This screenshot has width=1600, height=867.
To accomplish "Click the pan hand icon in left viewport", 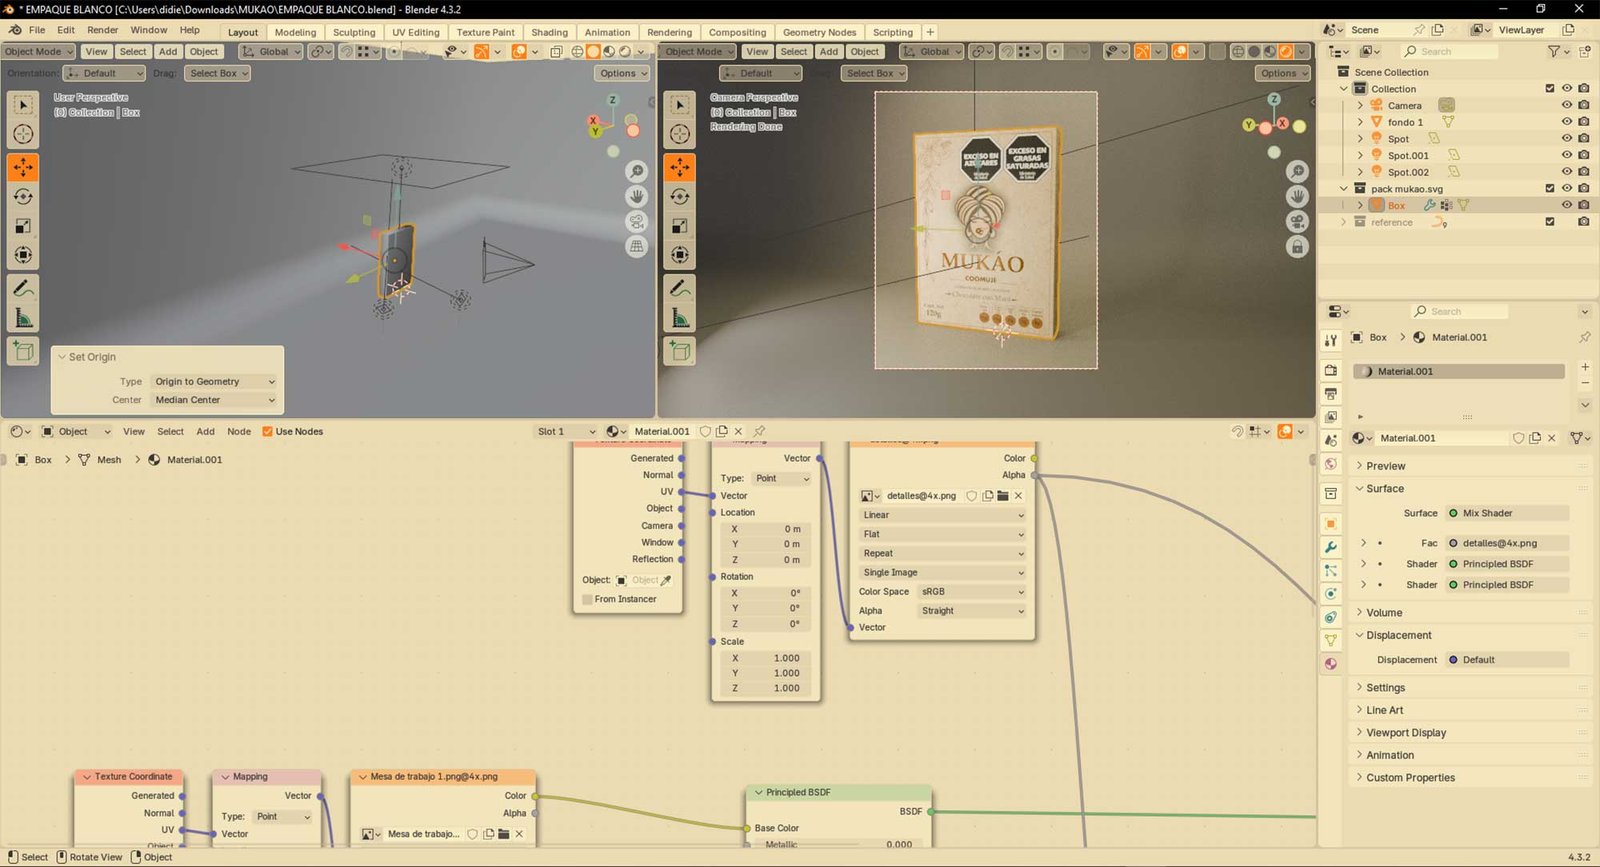I will [637, 196].
